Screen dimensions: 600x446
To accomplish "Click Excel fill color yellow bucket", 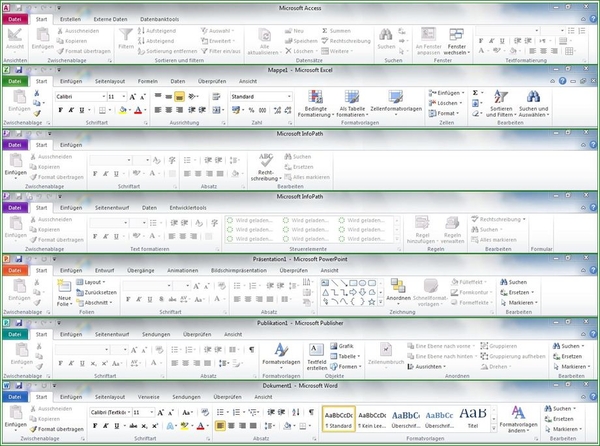I will tap(122, 110).
